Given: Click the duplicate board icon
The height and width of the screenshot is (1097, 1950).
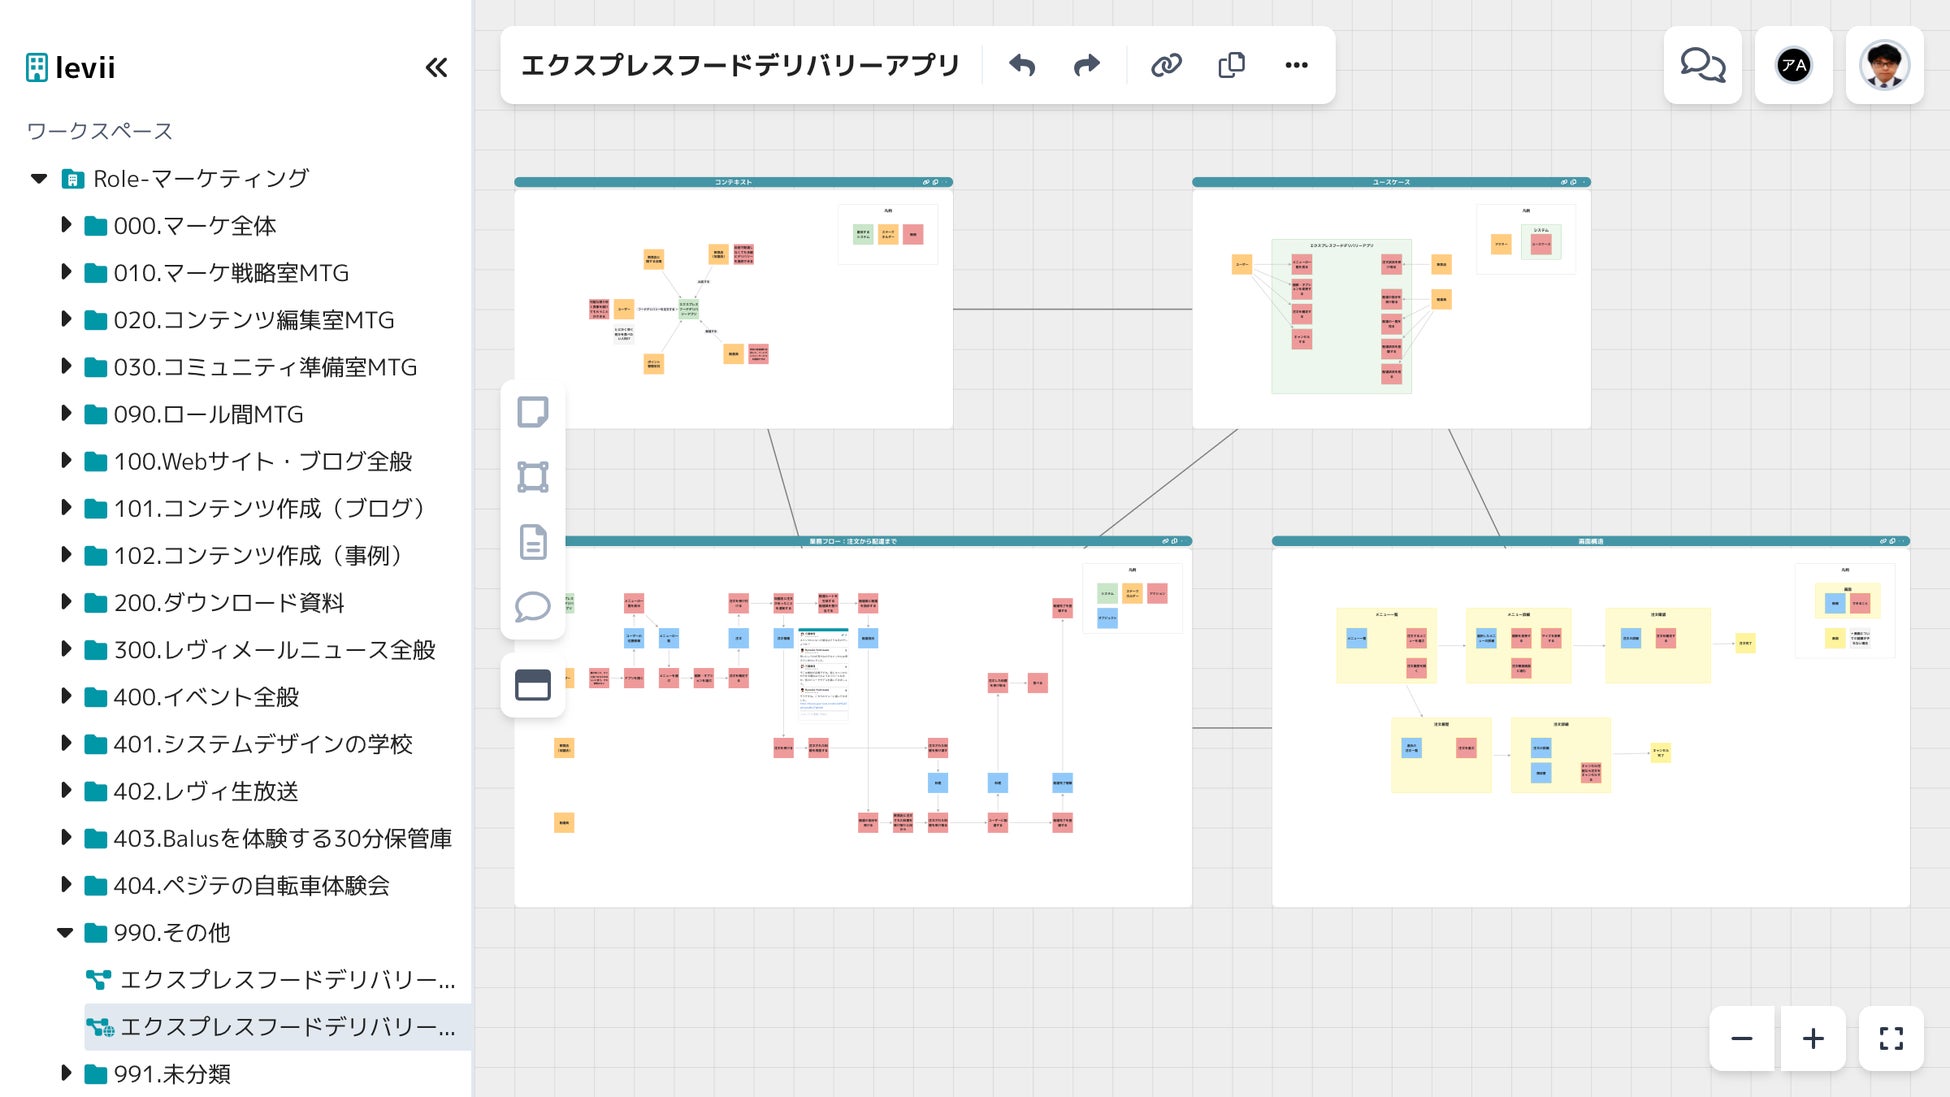Looking at the screenshot, I should coord(1231,66).
